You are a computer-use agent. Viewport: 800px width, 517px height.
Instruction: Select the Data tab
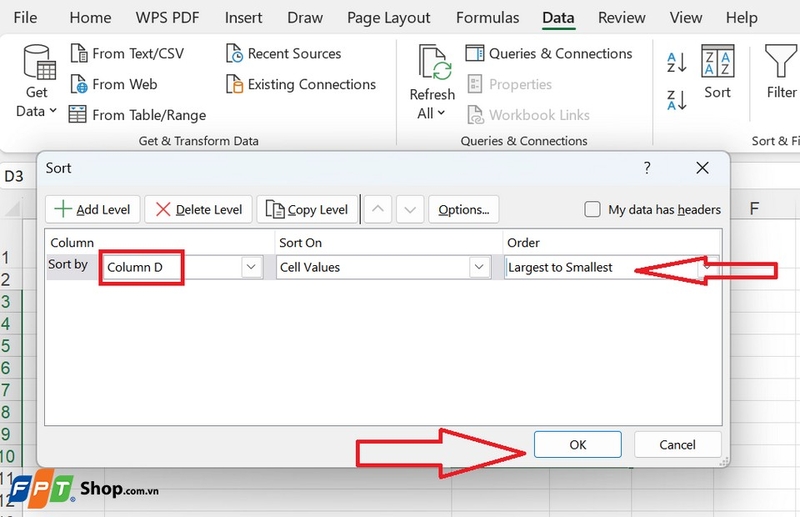coord(558,18)
